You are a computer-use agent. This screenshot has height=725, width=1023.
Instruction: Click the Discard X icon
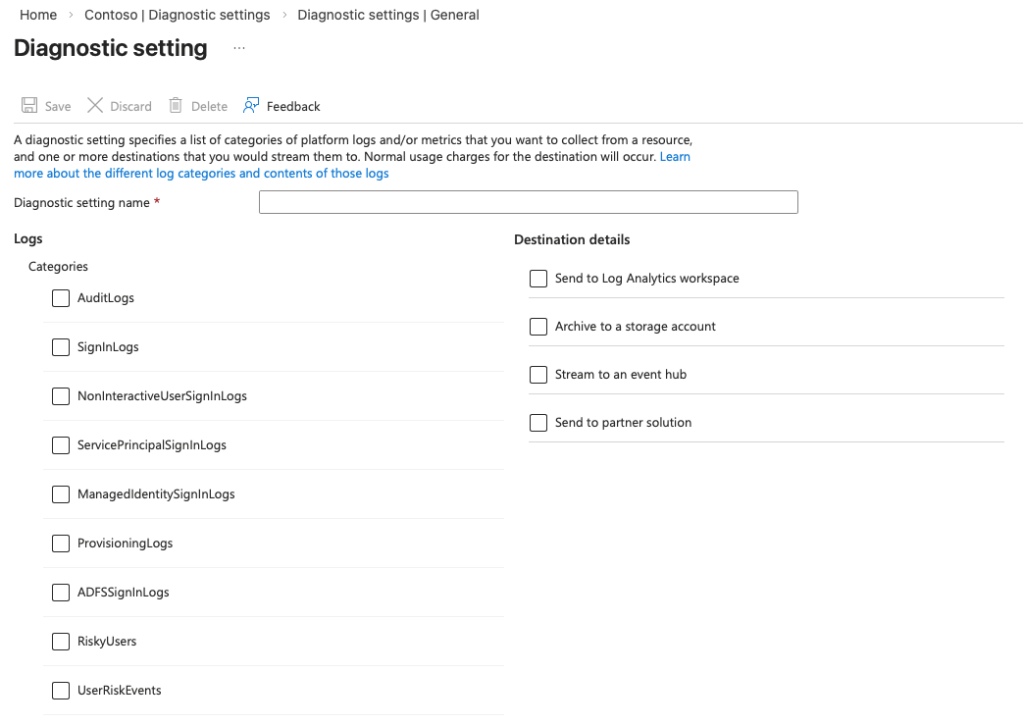(95, 106)
